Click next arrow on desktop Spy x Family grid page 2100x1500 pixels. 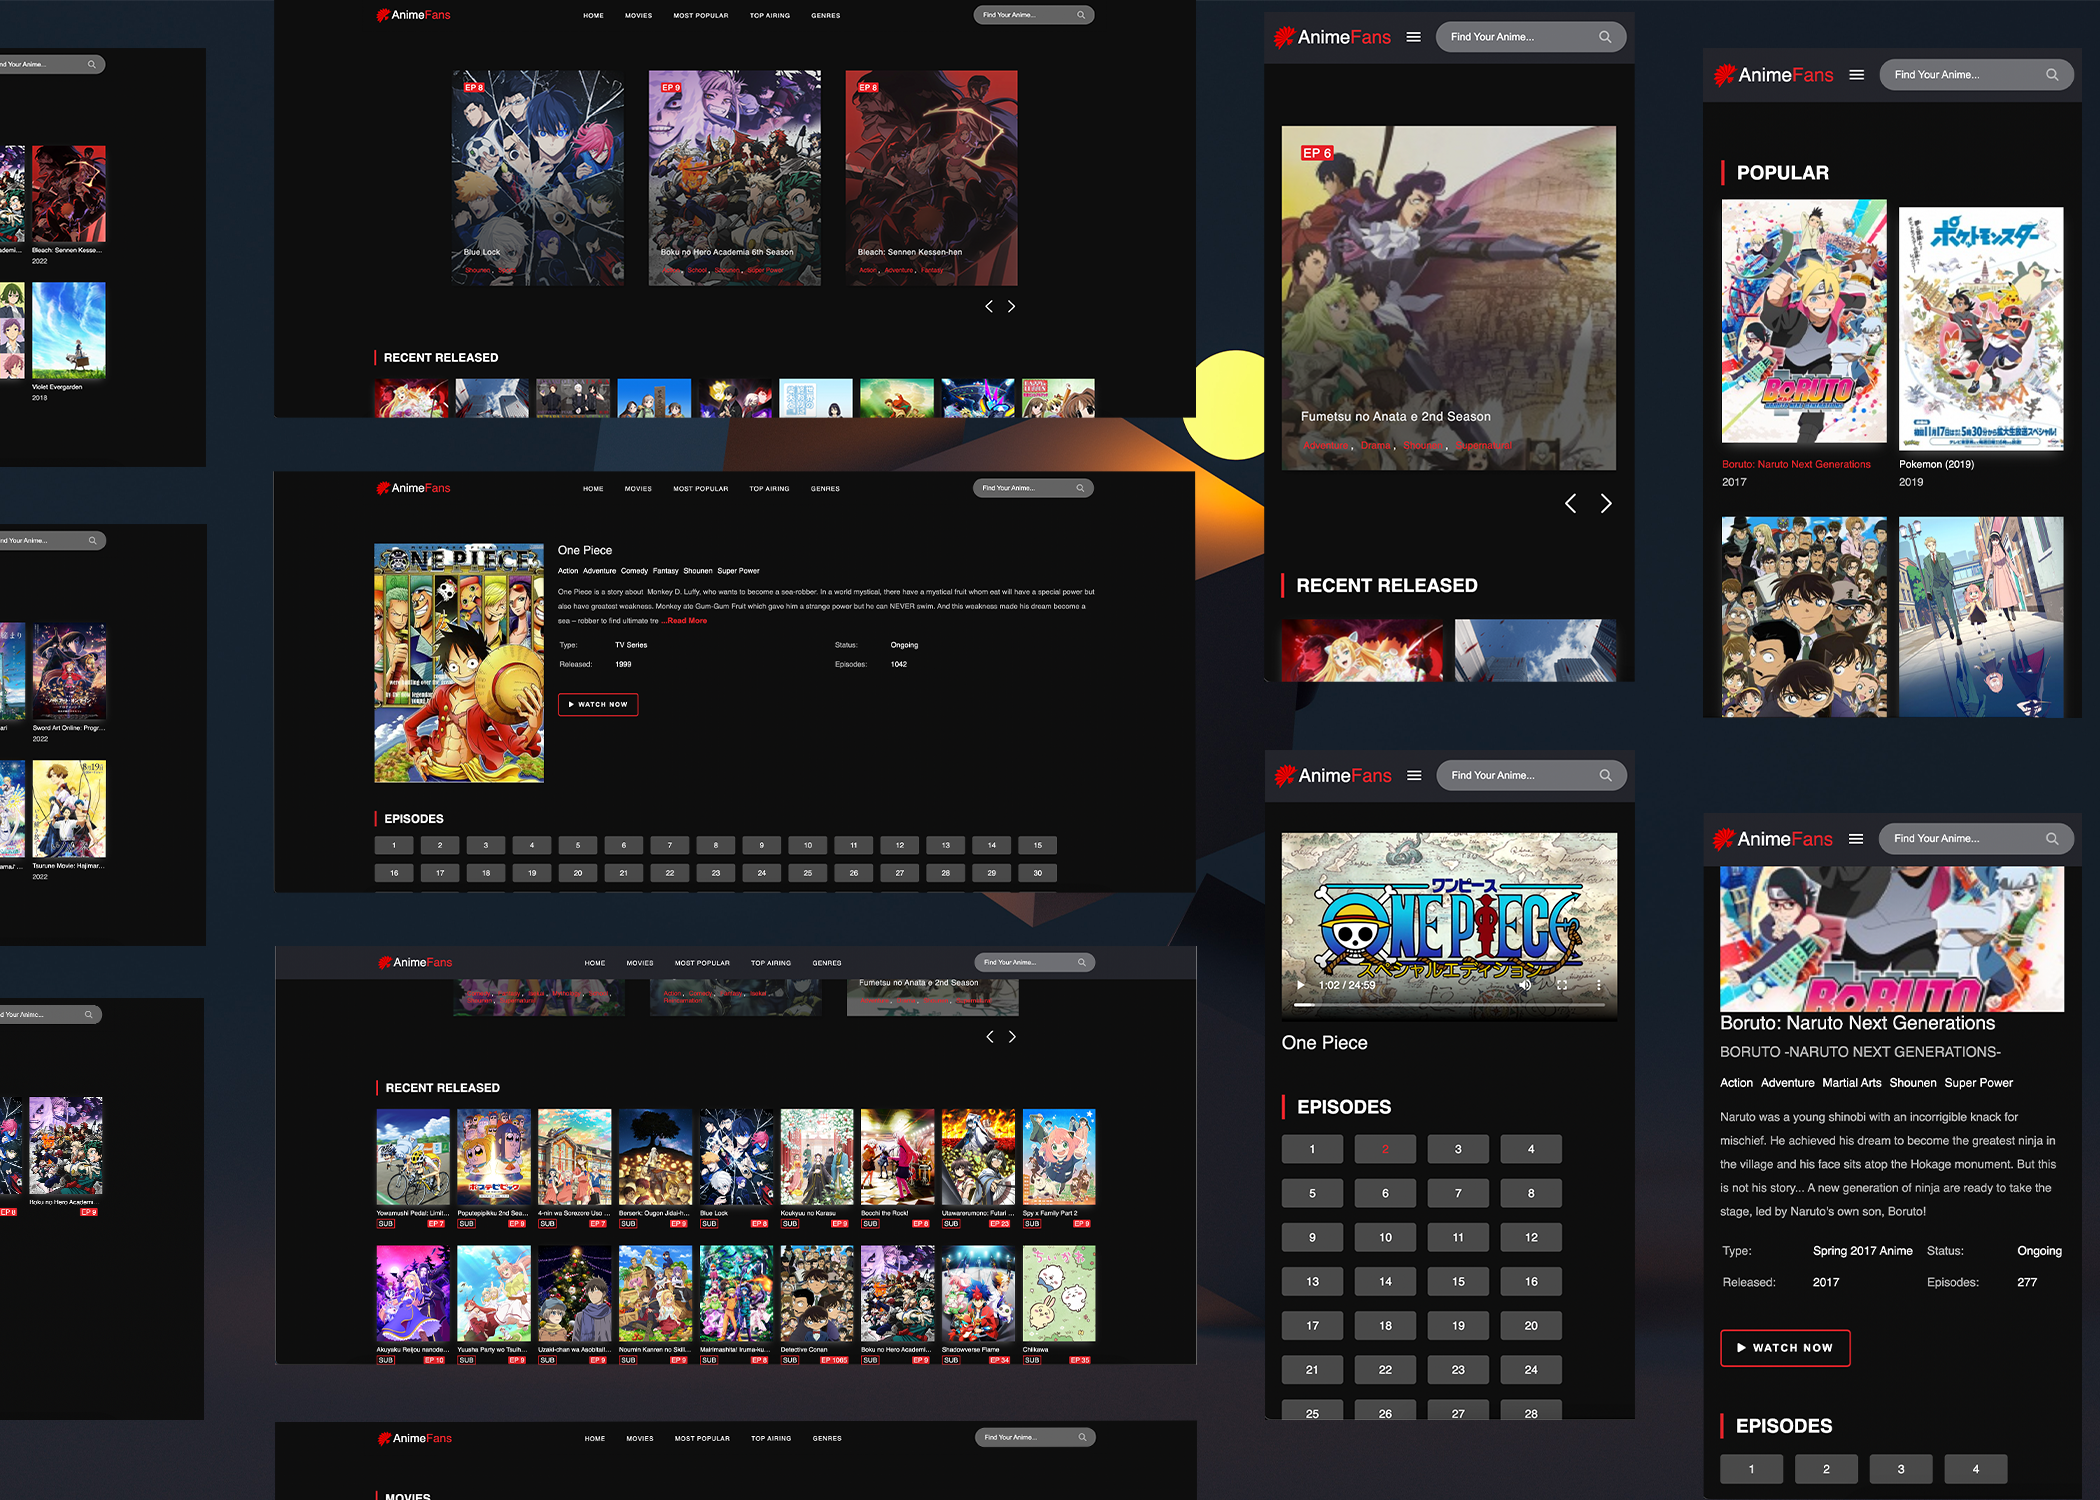click(1012, 1037)
